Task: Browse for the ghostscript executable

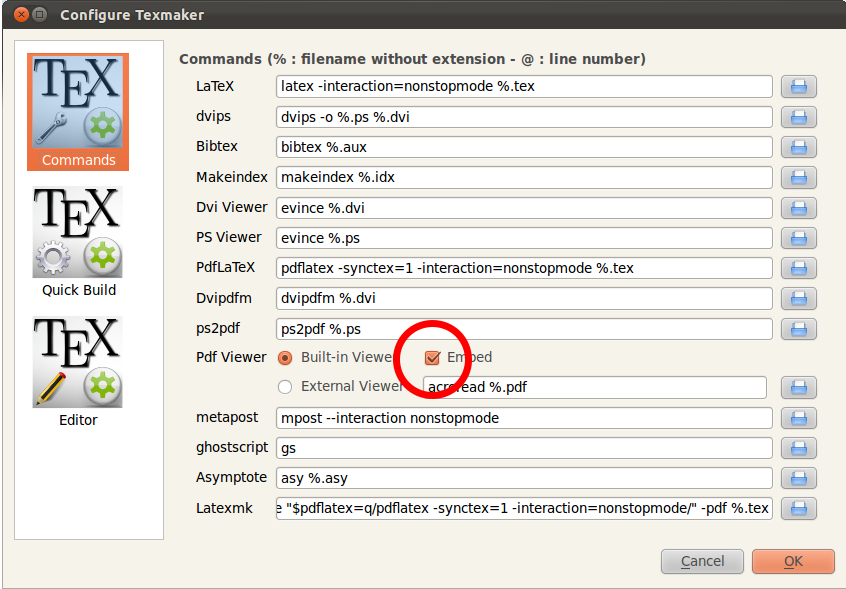Action: (x=798, y=448)
